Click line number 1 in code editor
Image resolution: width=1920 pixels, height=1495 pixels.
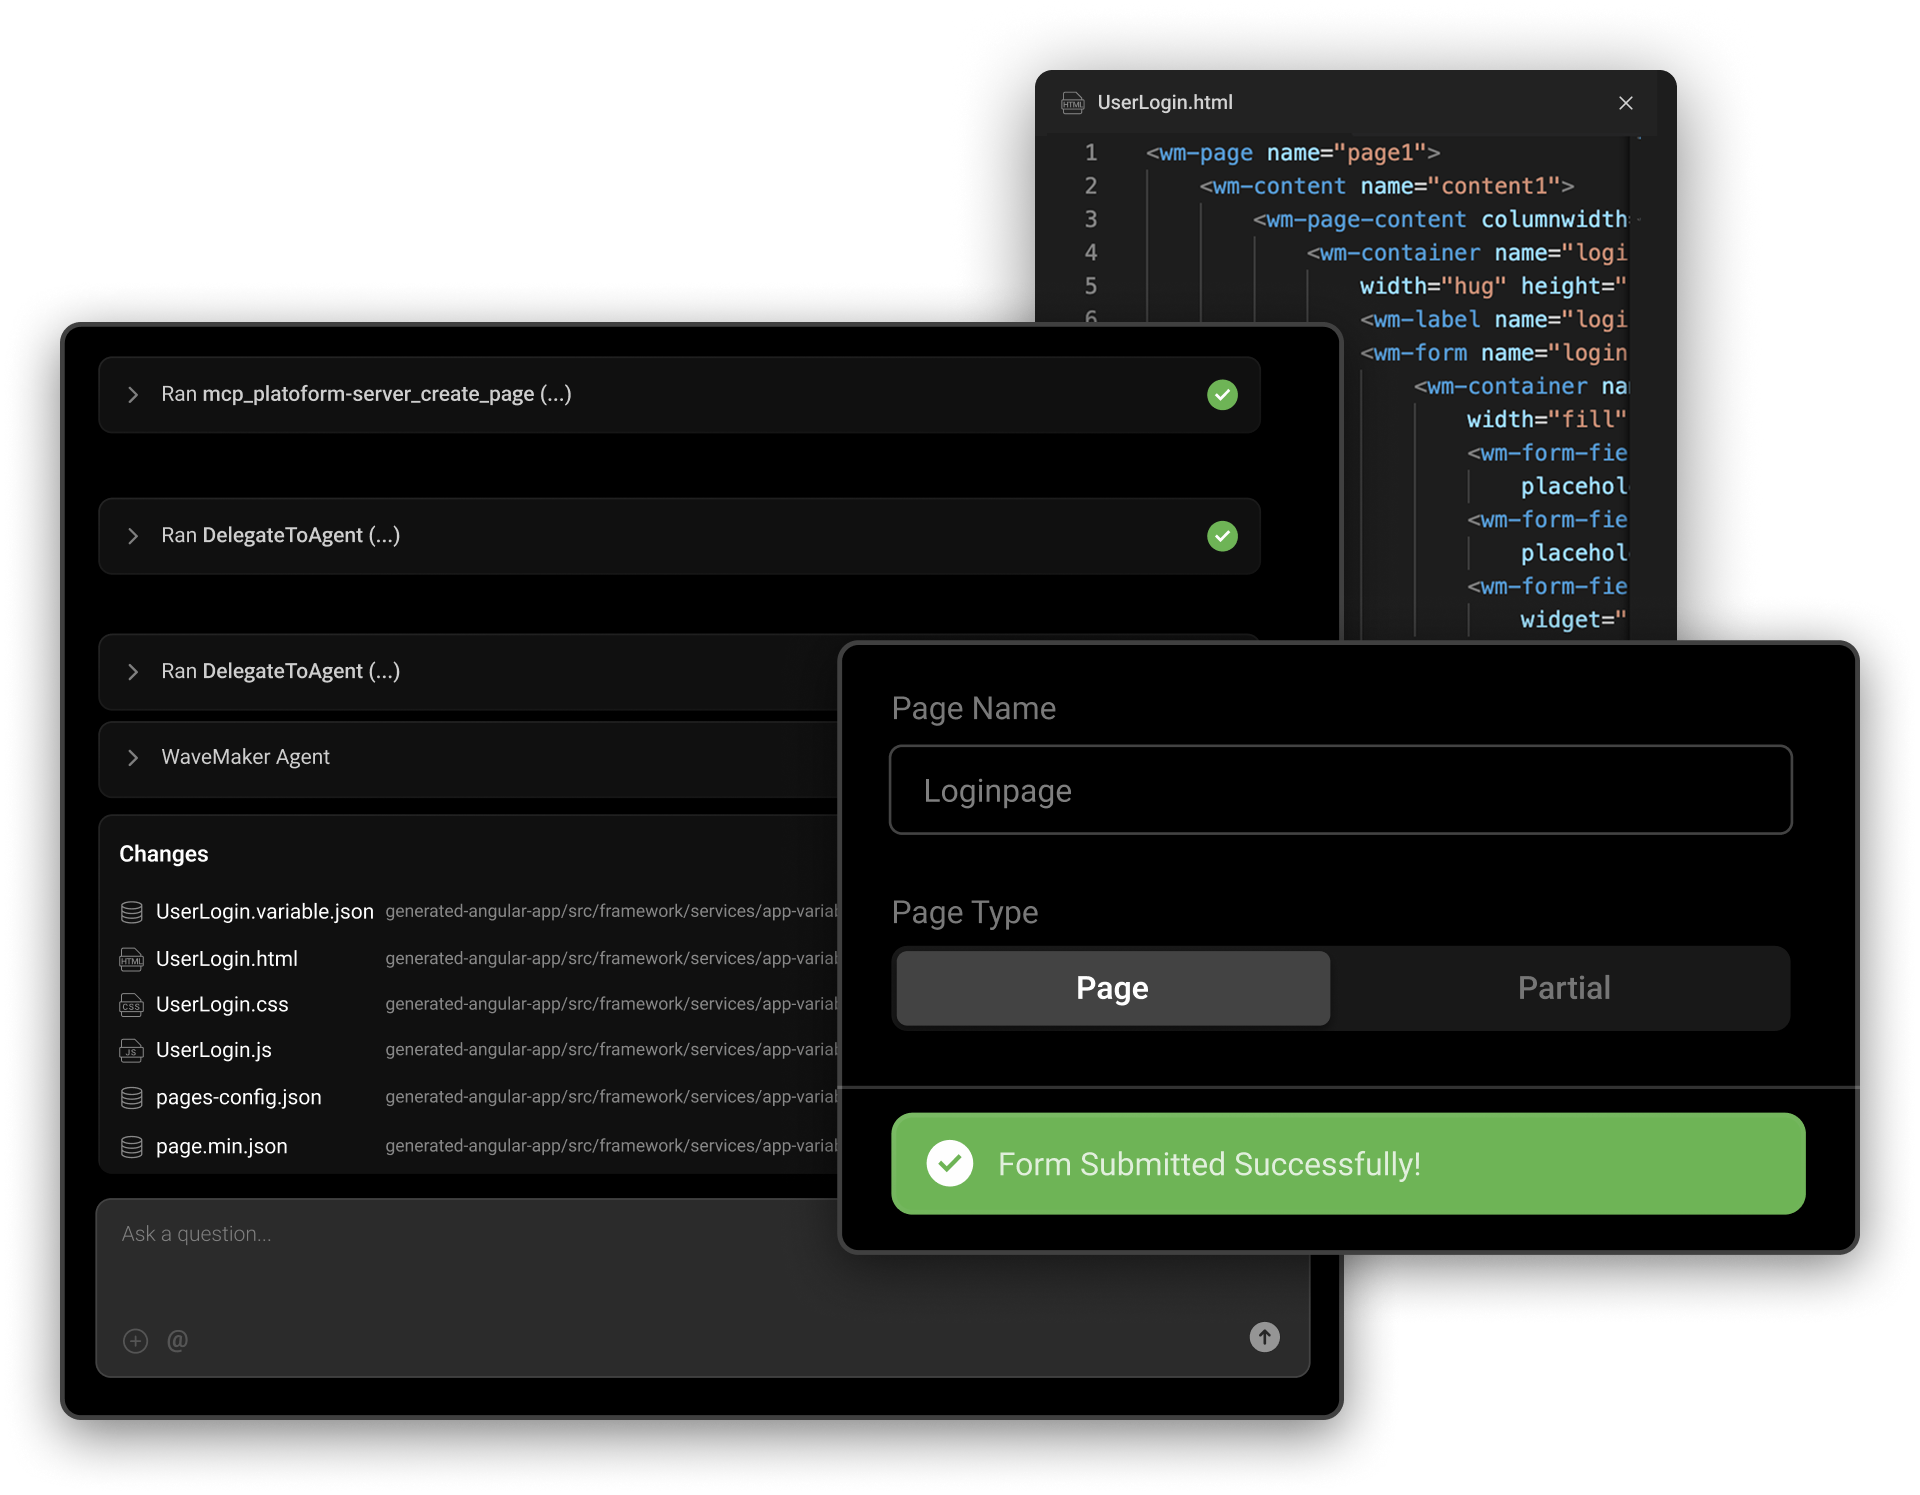click(1091, 153)
